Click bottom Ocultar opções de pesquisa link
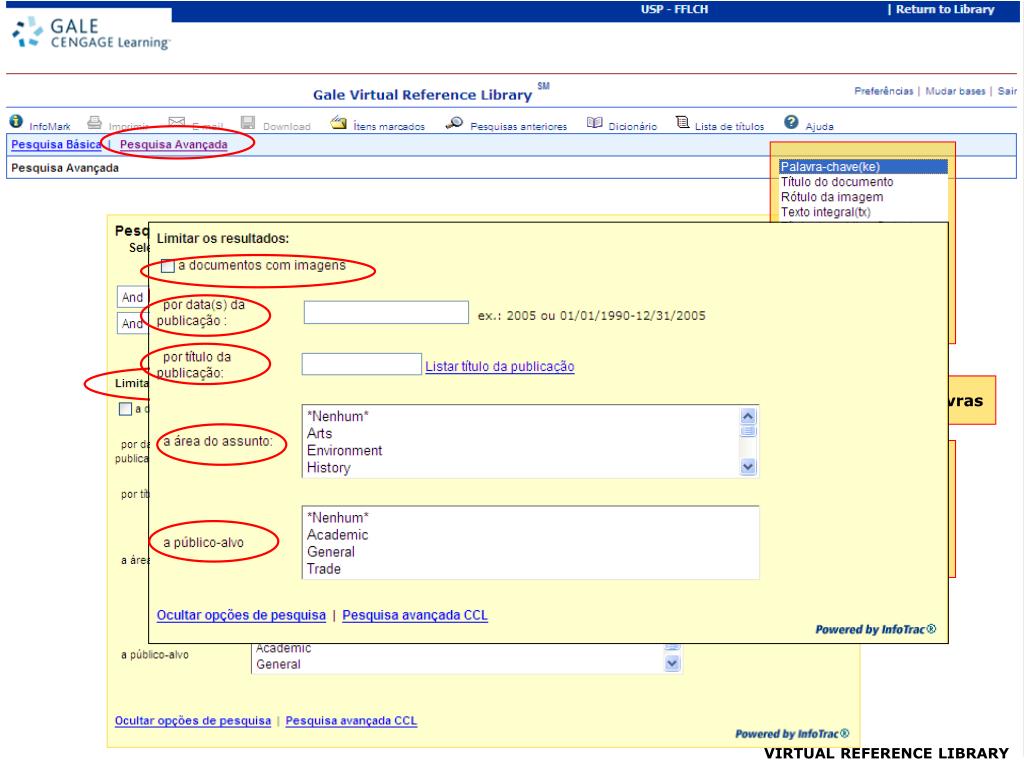 tap(193, 720)
